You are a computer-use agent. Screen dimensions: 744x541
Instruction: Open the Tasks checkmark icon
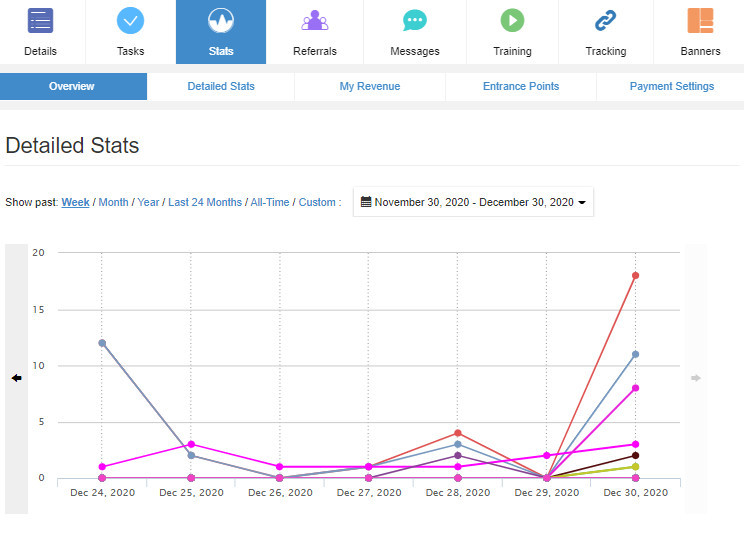click(130, 20)
